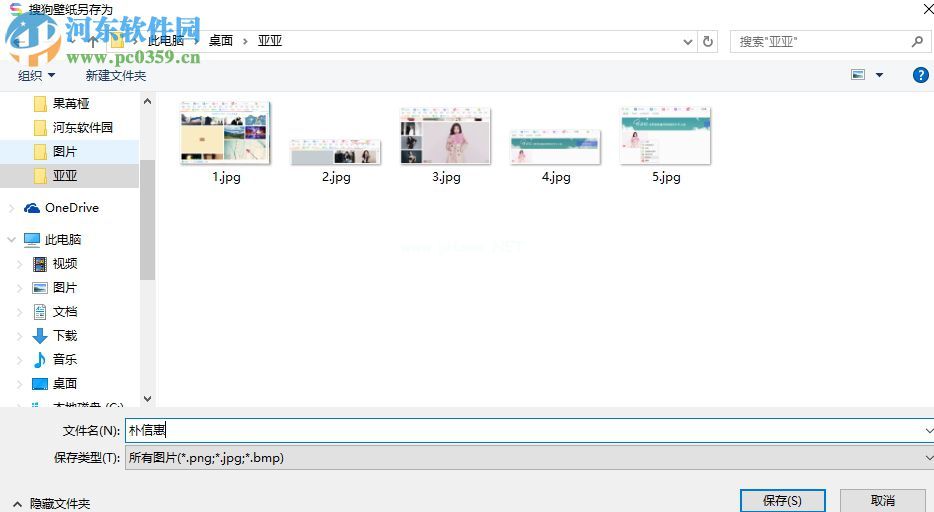Open the address bar history dropdown

tap(687, 42)
